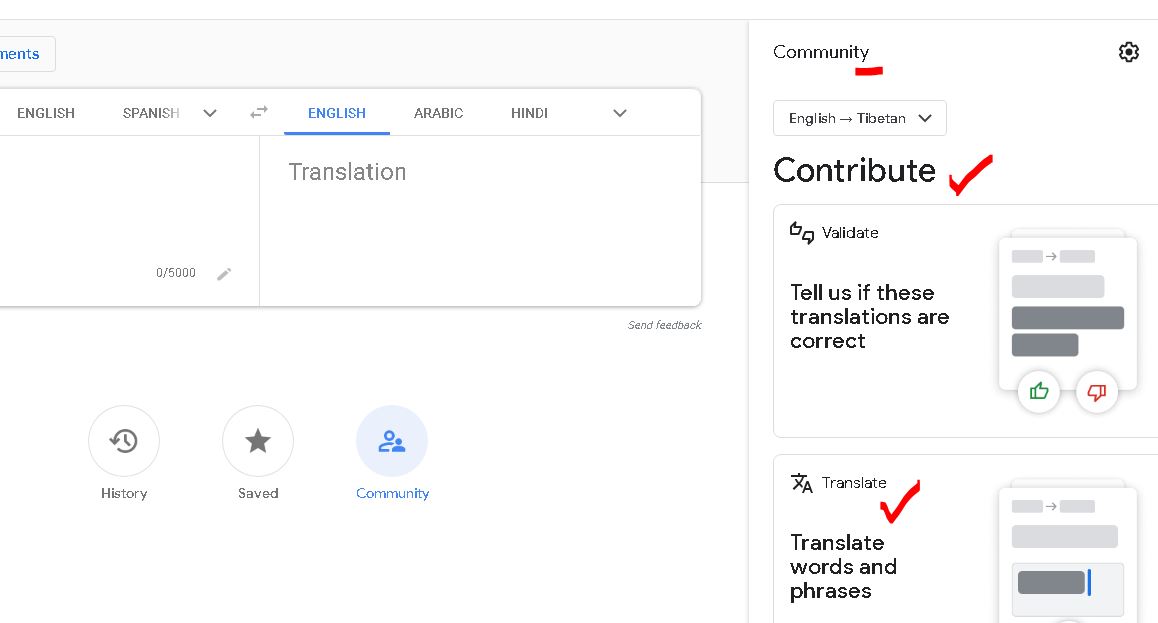Screen dimensions: 1158x623
Task: Click the Saved star icon
Action: tap(258, 441)
